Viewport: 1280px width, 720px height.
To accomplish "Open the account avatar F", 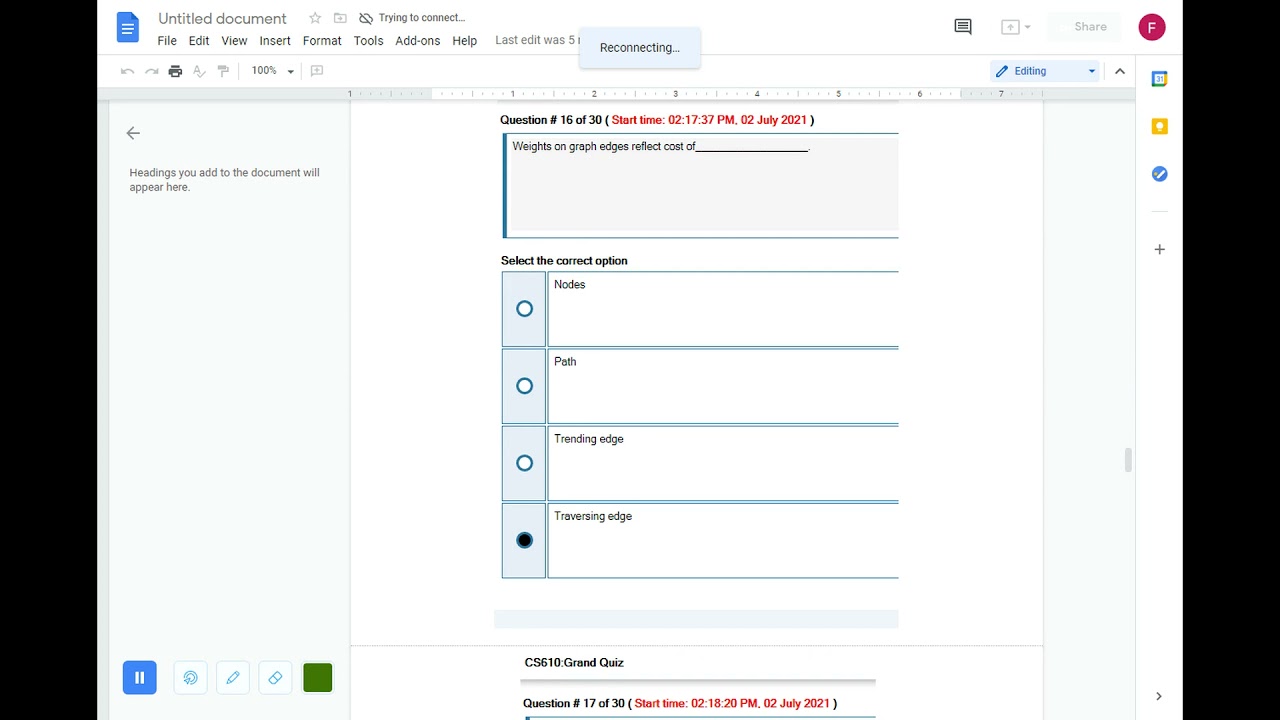I will point(1152,27).
